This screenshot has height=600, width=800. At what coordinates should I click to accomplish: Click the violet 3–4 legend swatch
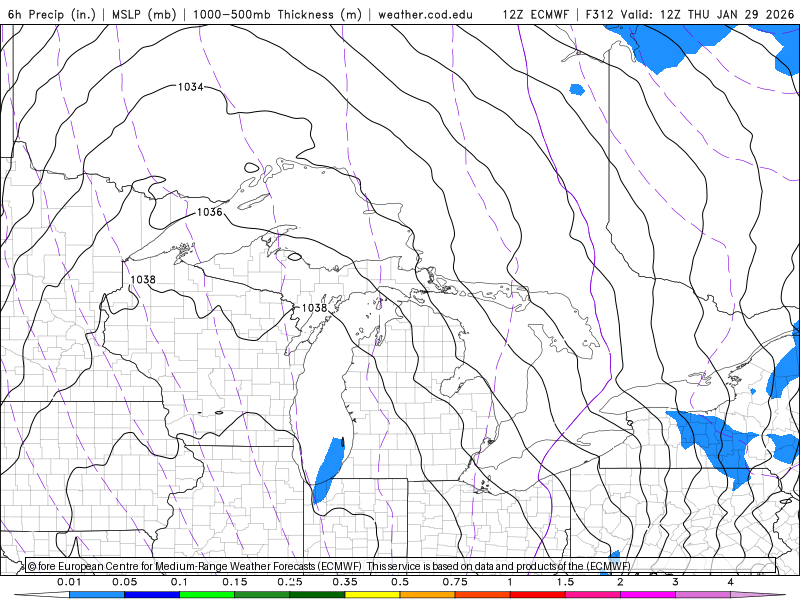(x=703, y=595)
